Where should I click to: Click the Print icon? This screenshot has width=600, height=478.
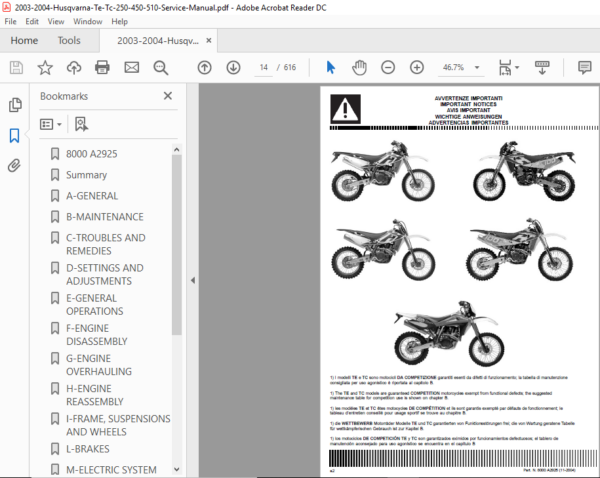click(102, 68)
